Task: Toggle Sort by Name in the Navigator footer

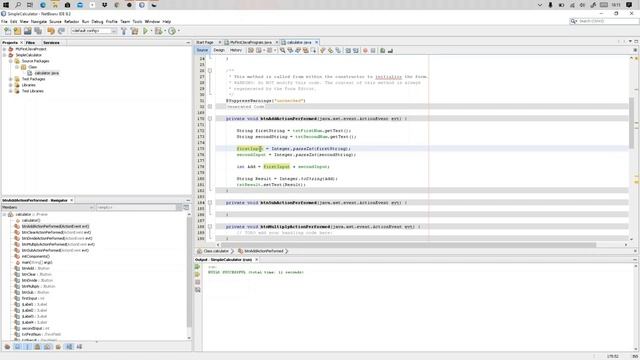Action: (x=69, y=347)
